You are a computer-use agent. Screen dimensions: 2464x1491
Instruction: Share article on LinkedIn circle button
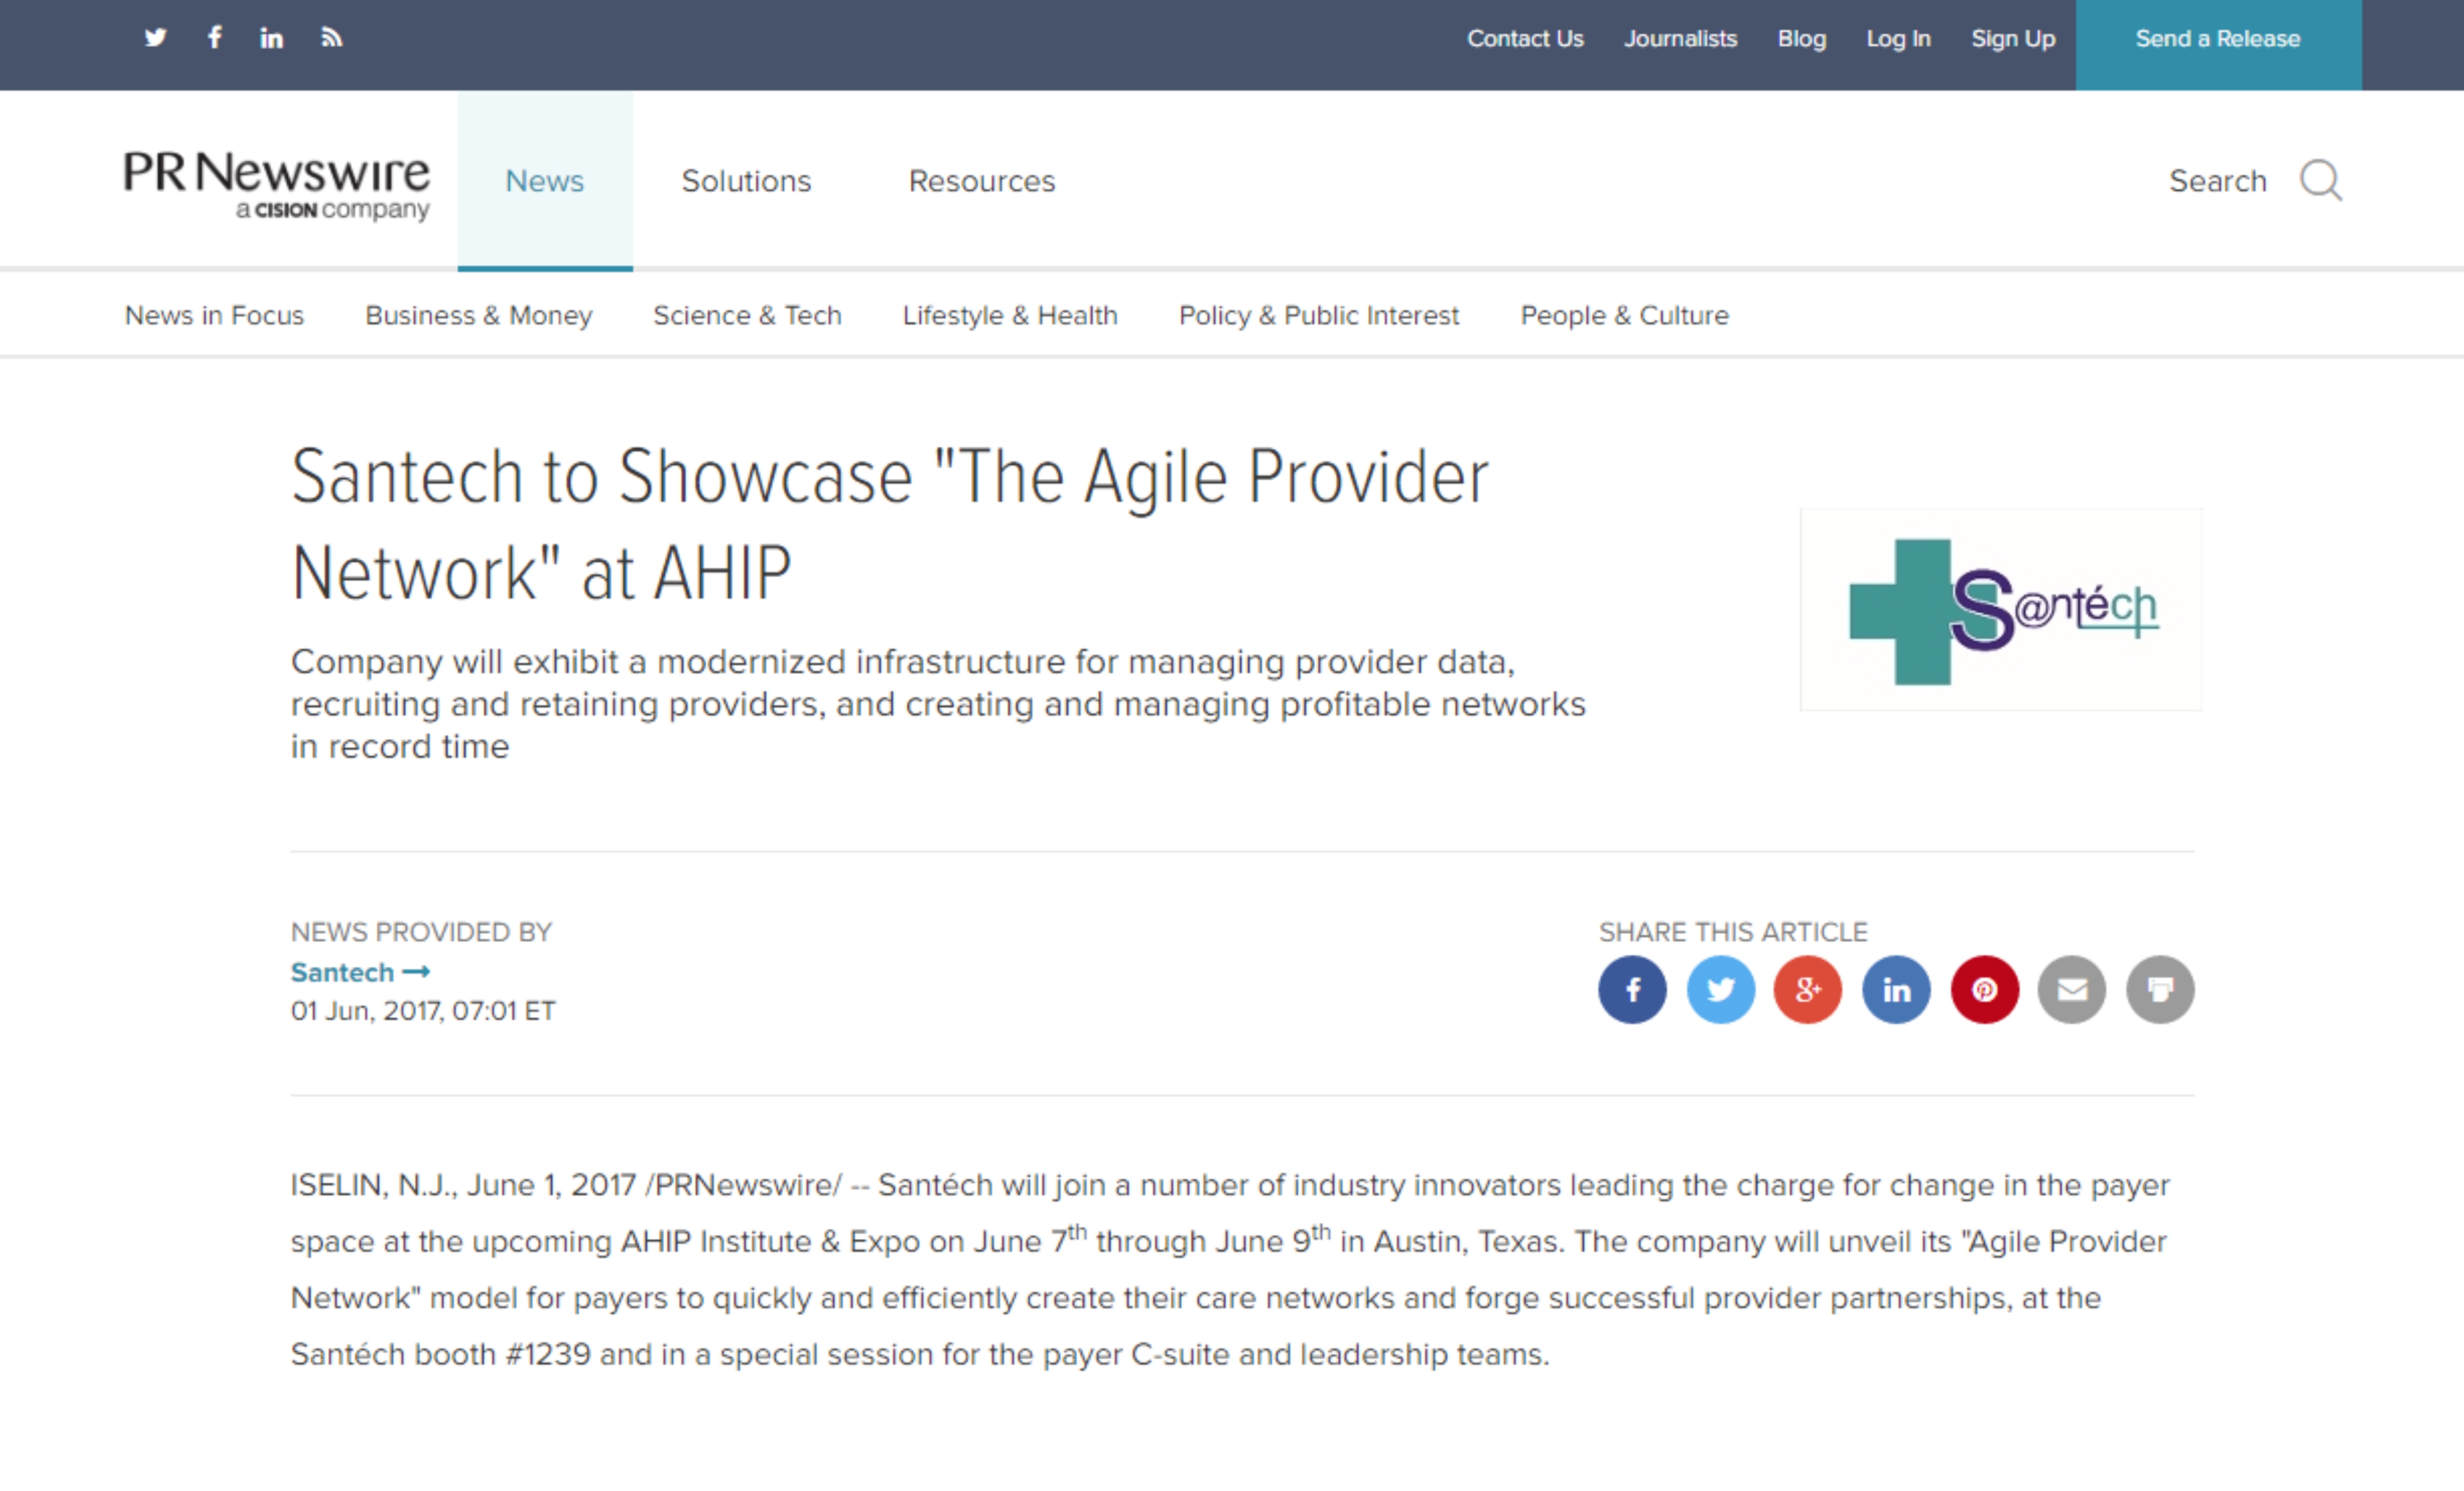pyautogui.click(x=1896, y=990)
